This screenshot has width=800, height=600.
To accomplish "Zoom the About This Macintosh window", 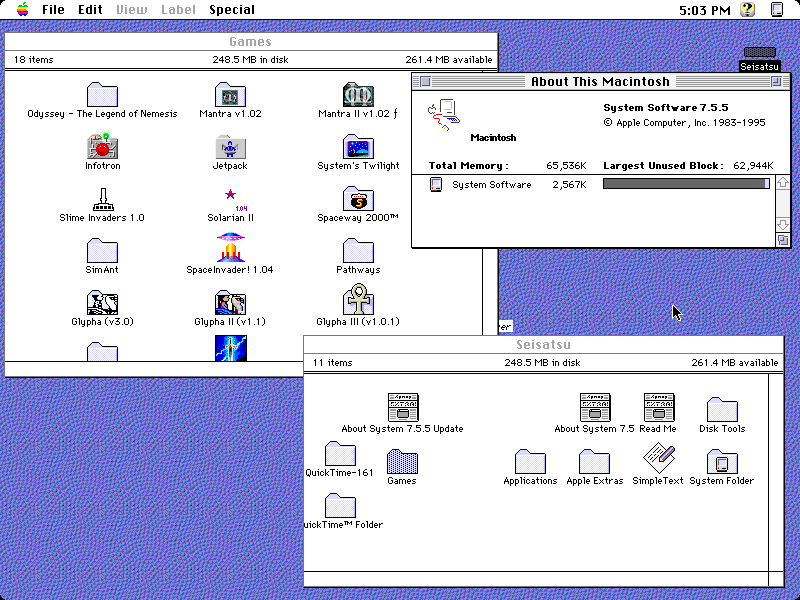I will [x=776, y=82].
